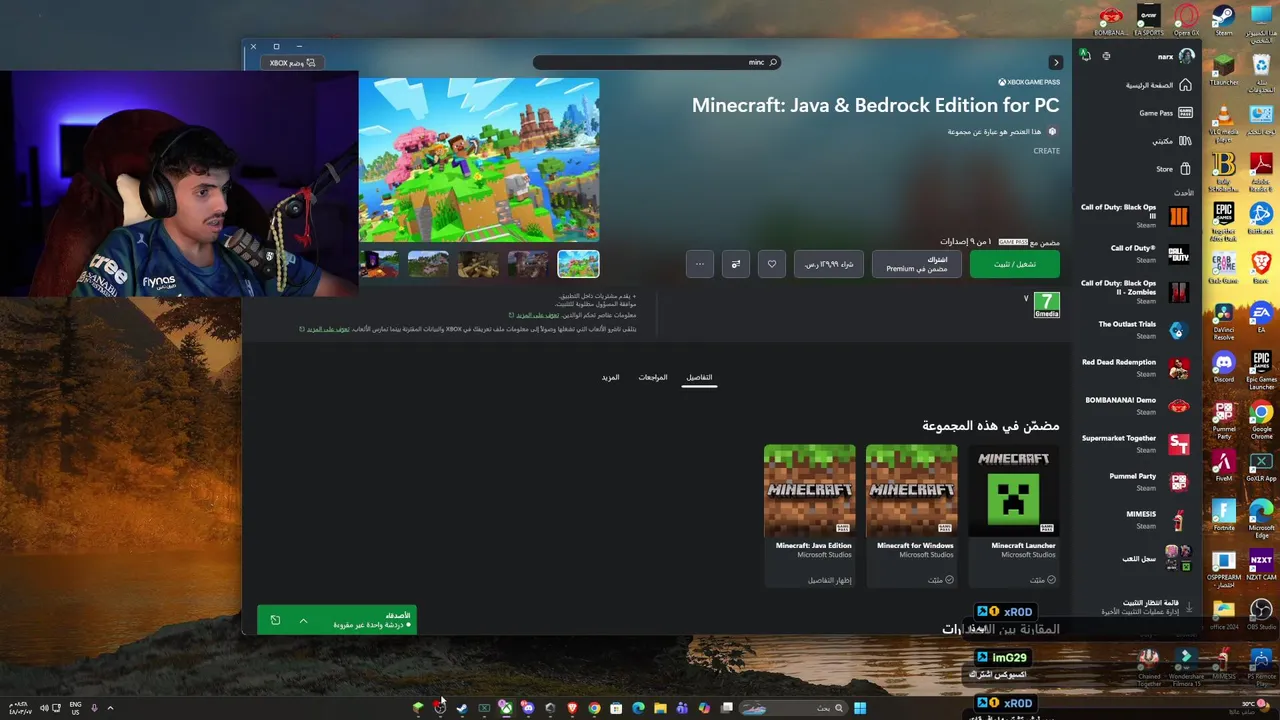Click show details under Java Edition
This screenshot has height=720, width=1280.
point(829,580)
